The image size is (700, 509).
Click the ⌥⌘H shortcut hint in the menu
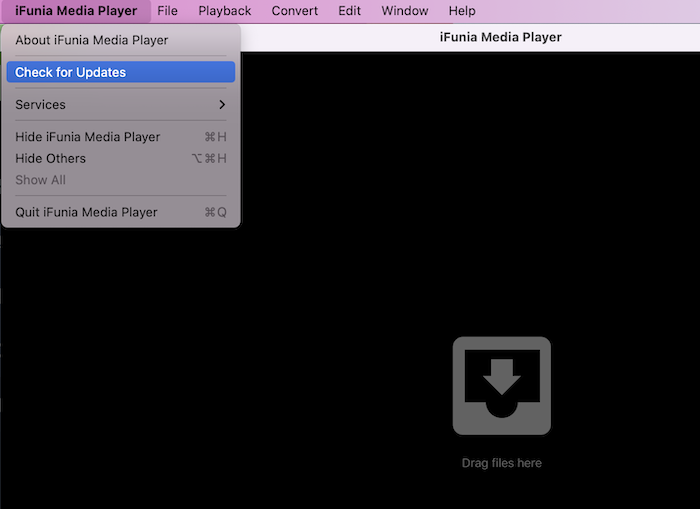click(x=209, y=158)
